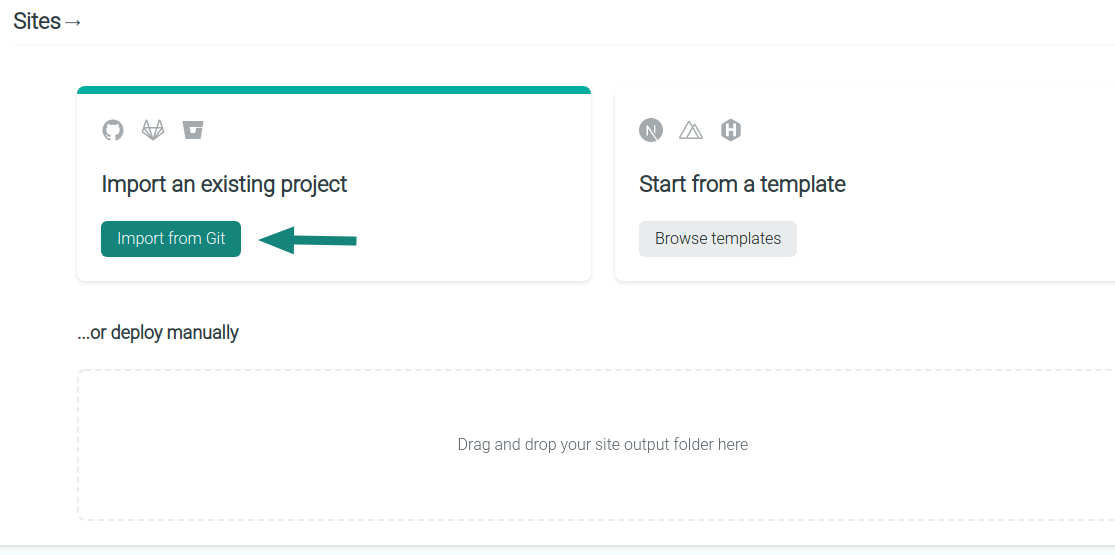Click 'Drag and drop your site output folder here' text
The image size is (1115, 555).
pos(602,445)
